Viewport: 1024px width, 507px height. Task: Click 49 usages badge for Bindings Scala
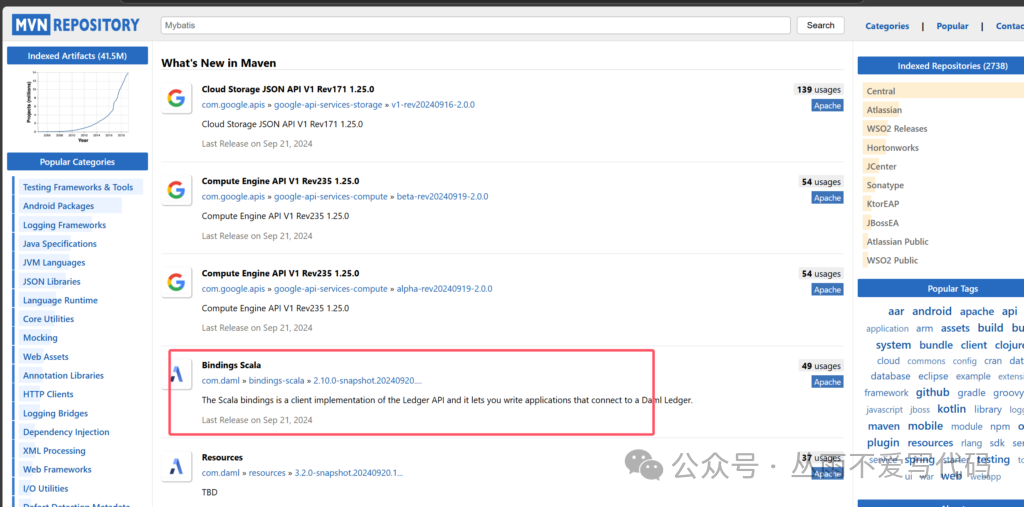coord(821,366)
